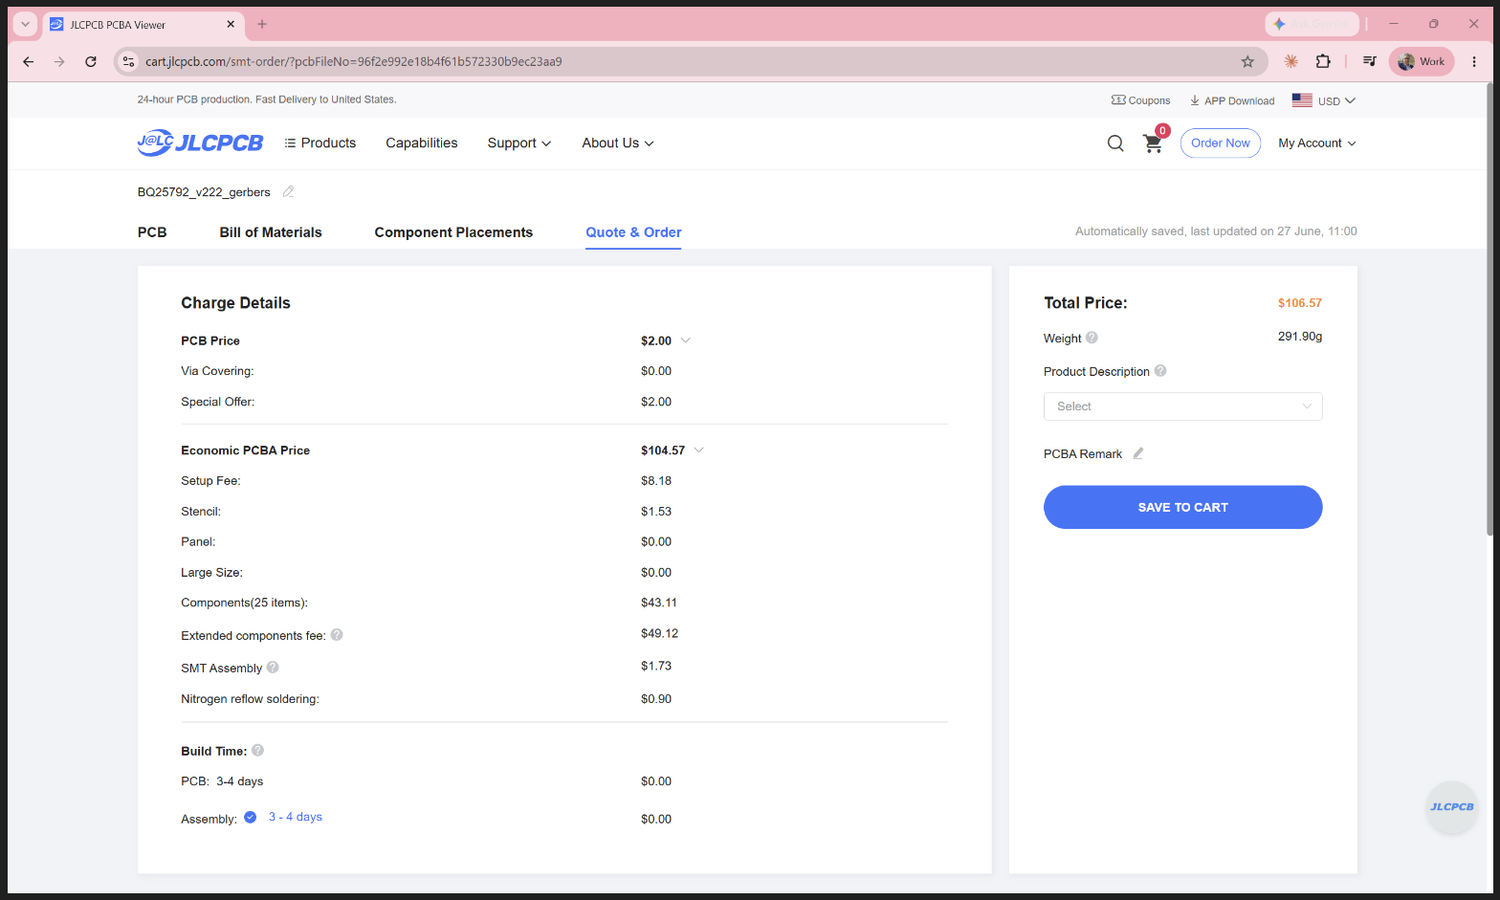Click SAVE TO CART button

coord(1183,507)
